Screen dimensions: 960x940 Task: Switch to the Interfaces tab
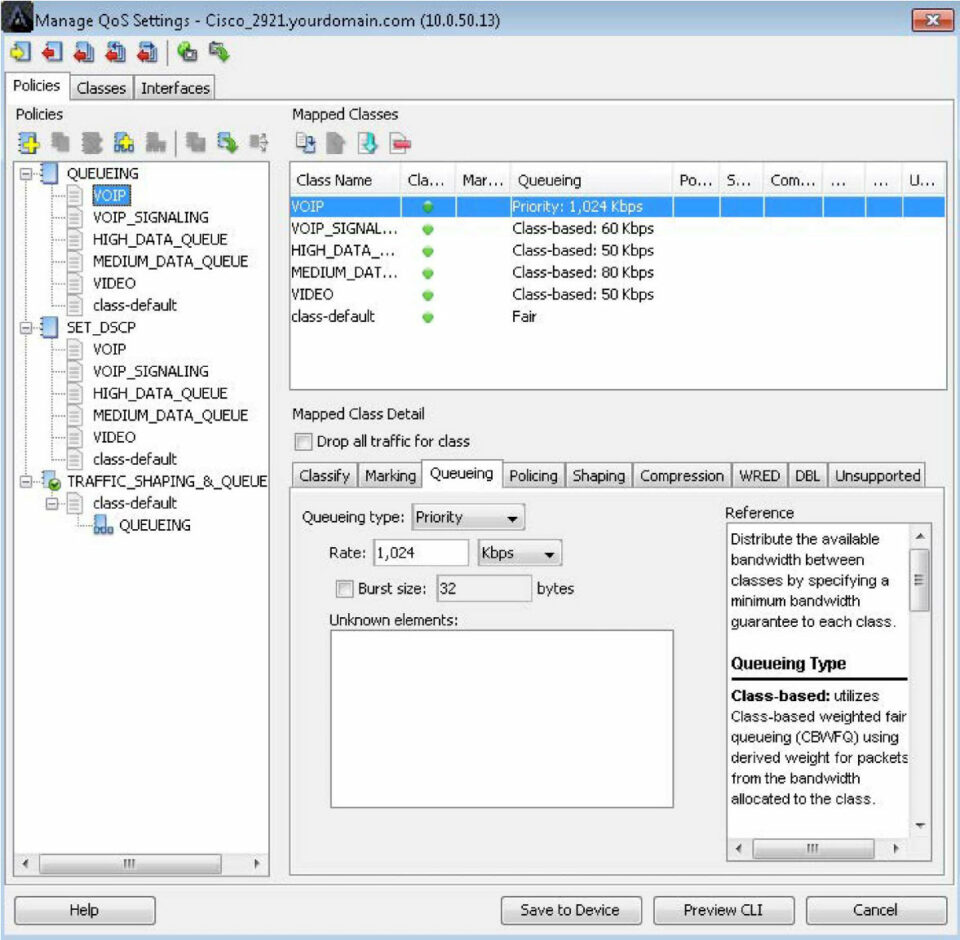(x=175, y=87)
